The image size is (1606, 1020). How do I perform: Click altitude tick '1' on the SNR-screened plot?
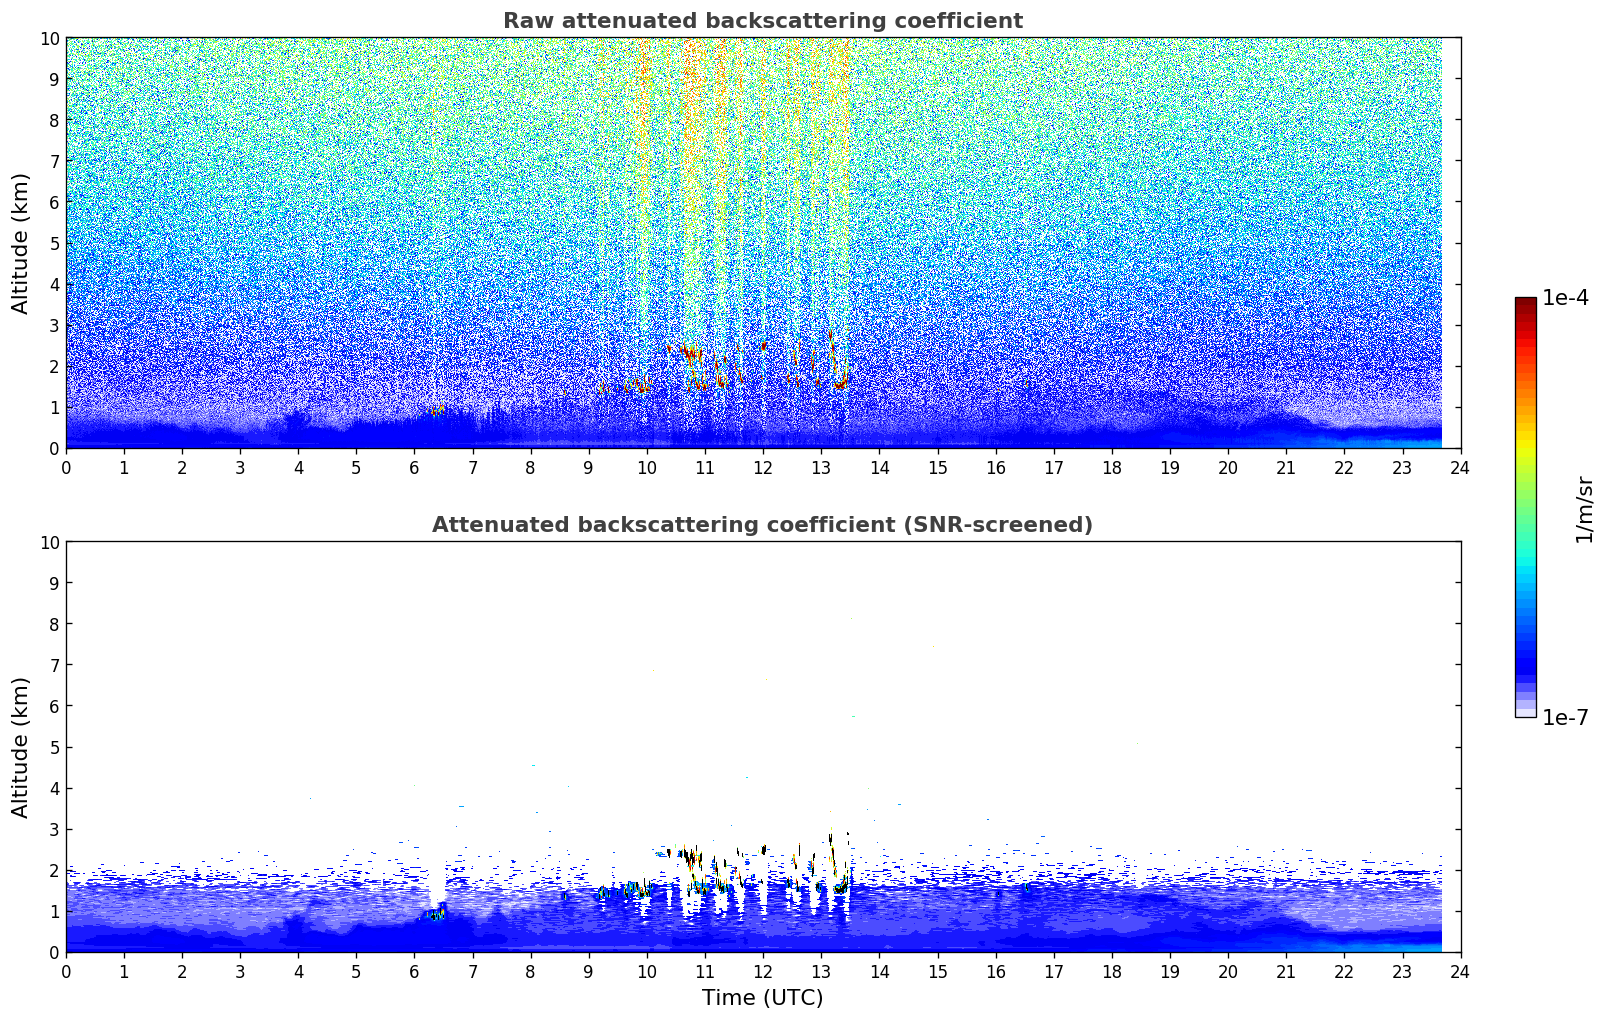[54, 911]
